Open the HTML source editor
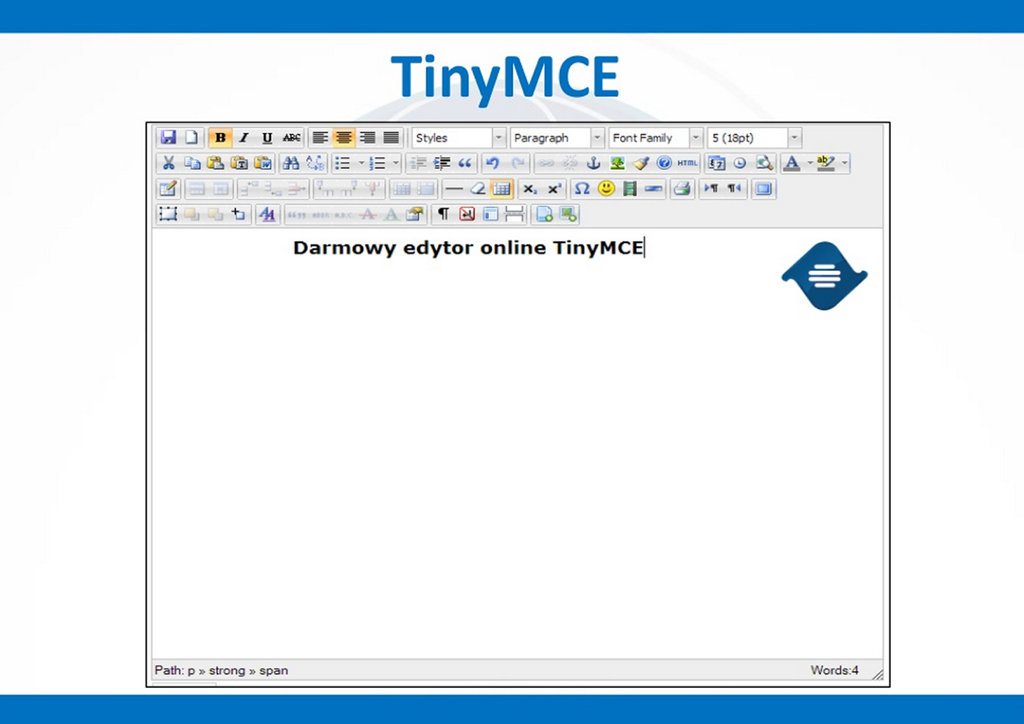This screenshot has height=724, width=1024. (688, 163)
